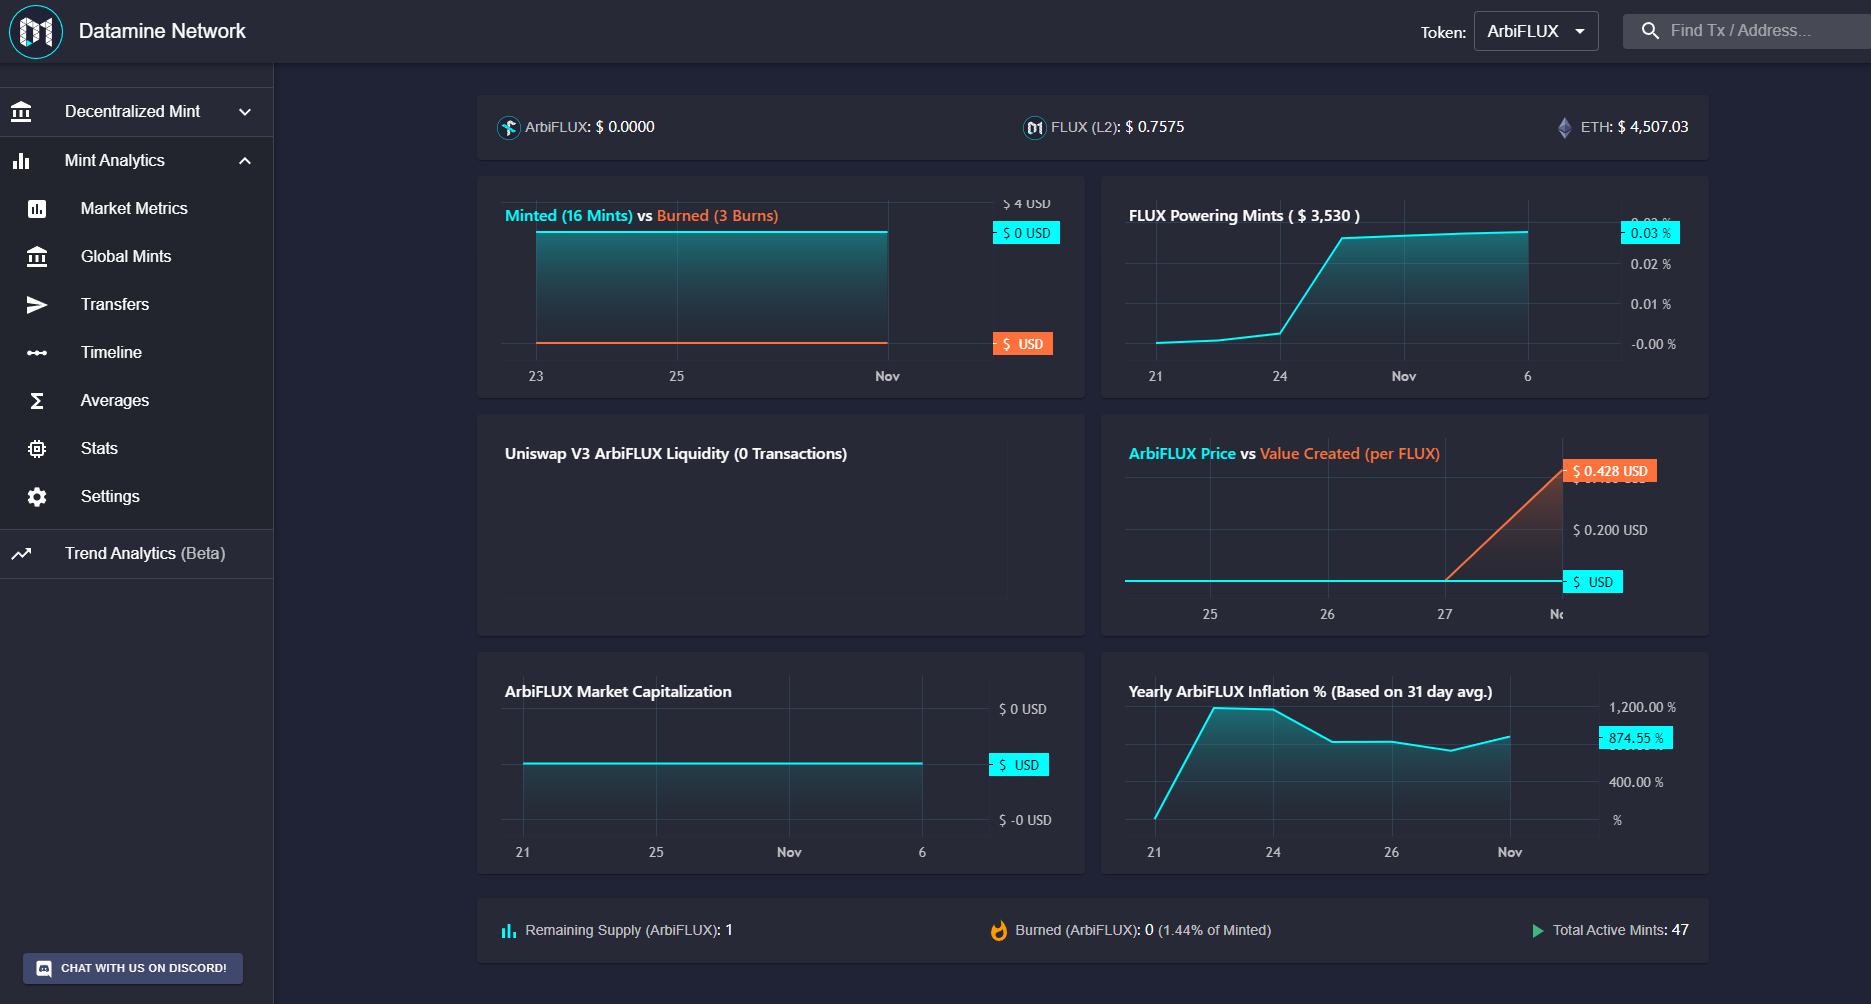Screen dimensions: 1871x1004
Task: Click Total Active Mints: 47 text
Action: (x=1621, y=931)
